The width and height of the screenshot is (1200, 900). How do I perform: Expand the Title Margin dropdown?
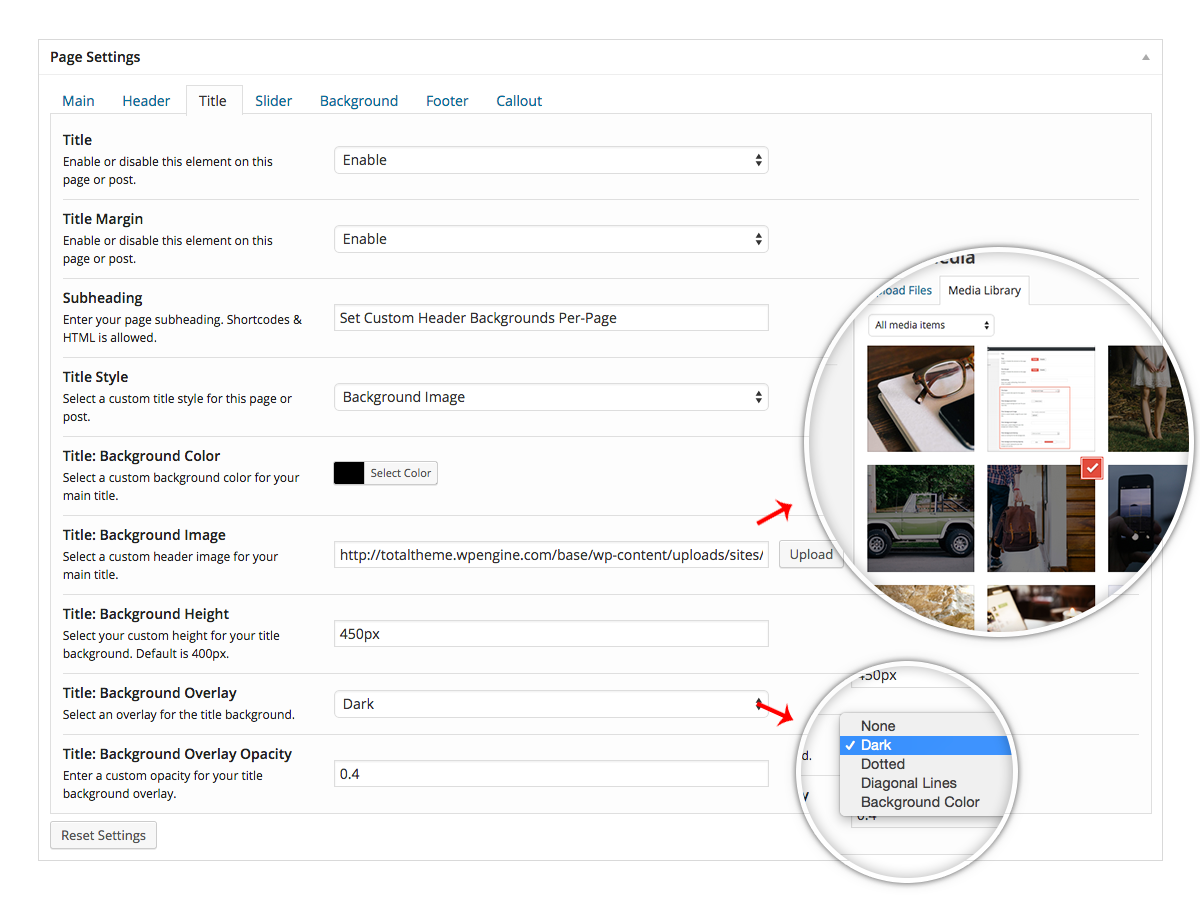[551, 239]
